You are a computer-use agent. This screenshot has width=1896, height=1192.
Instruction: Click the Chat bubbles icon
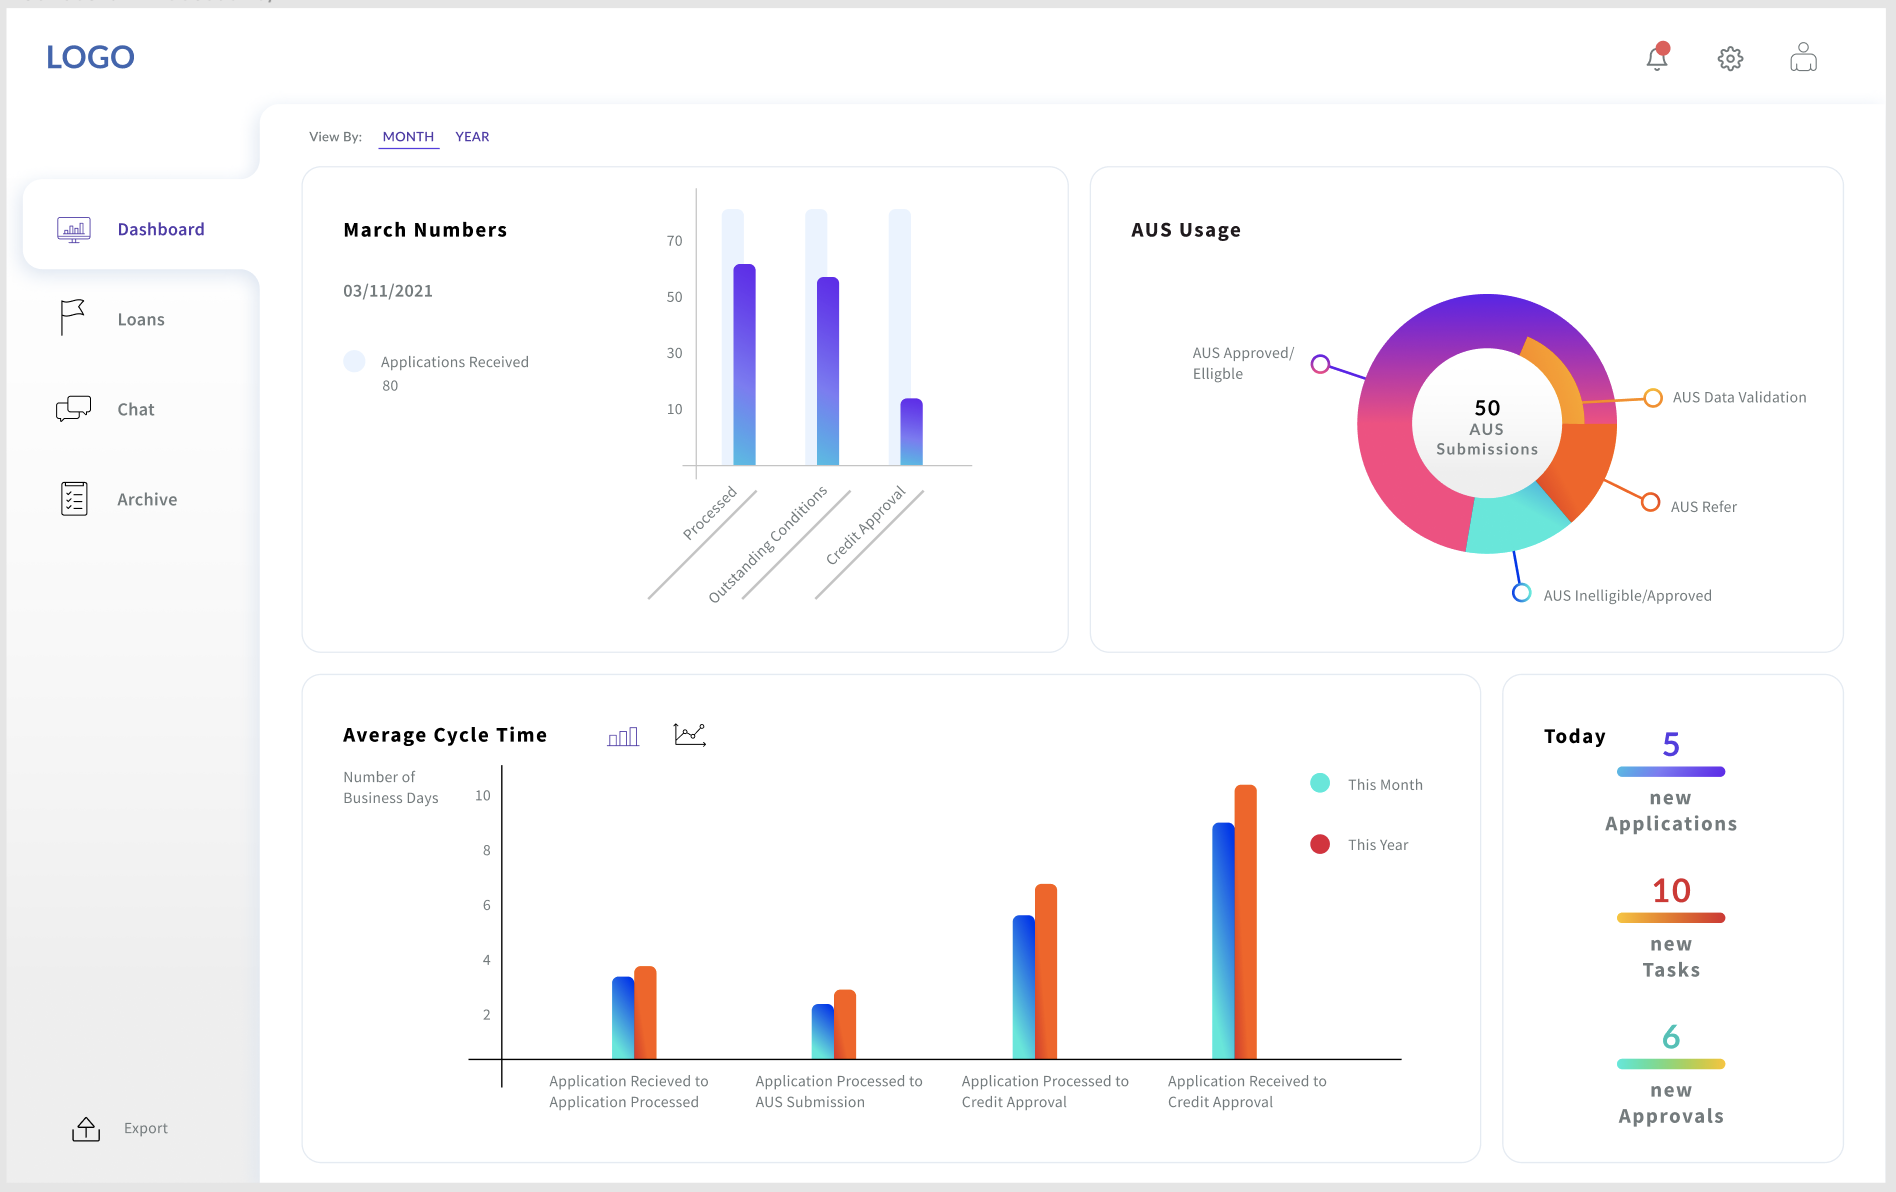click(x=74, y=409)
